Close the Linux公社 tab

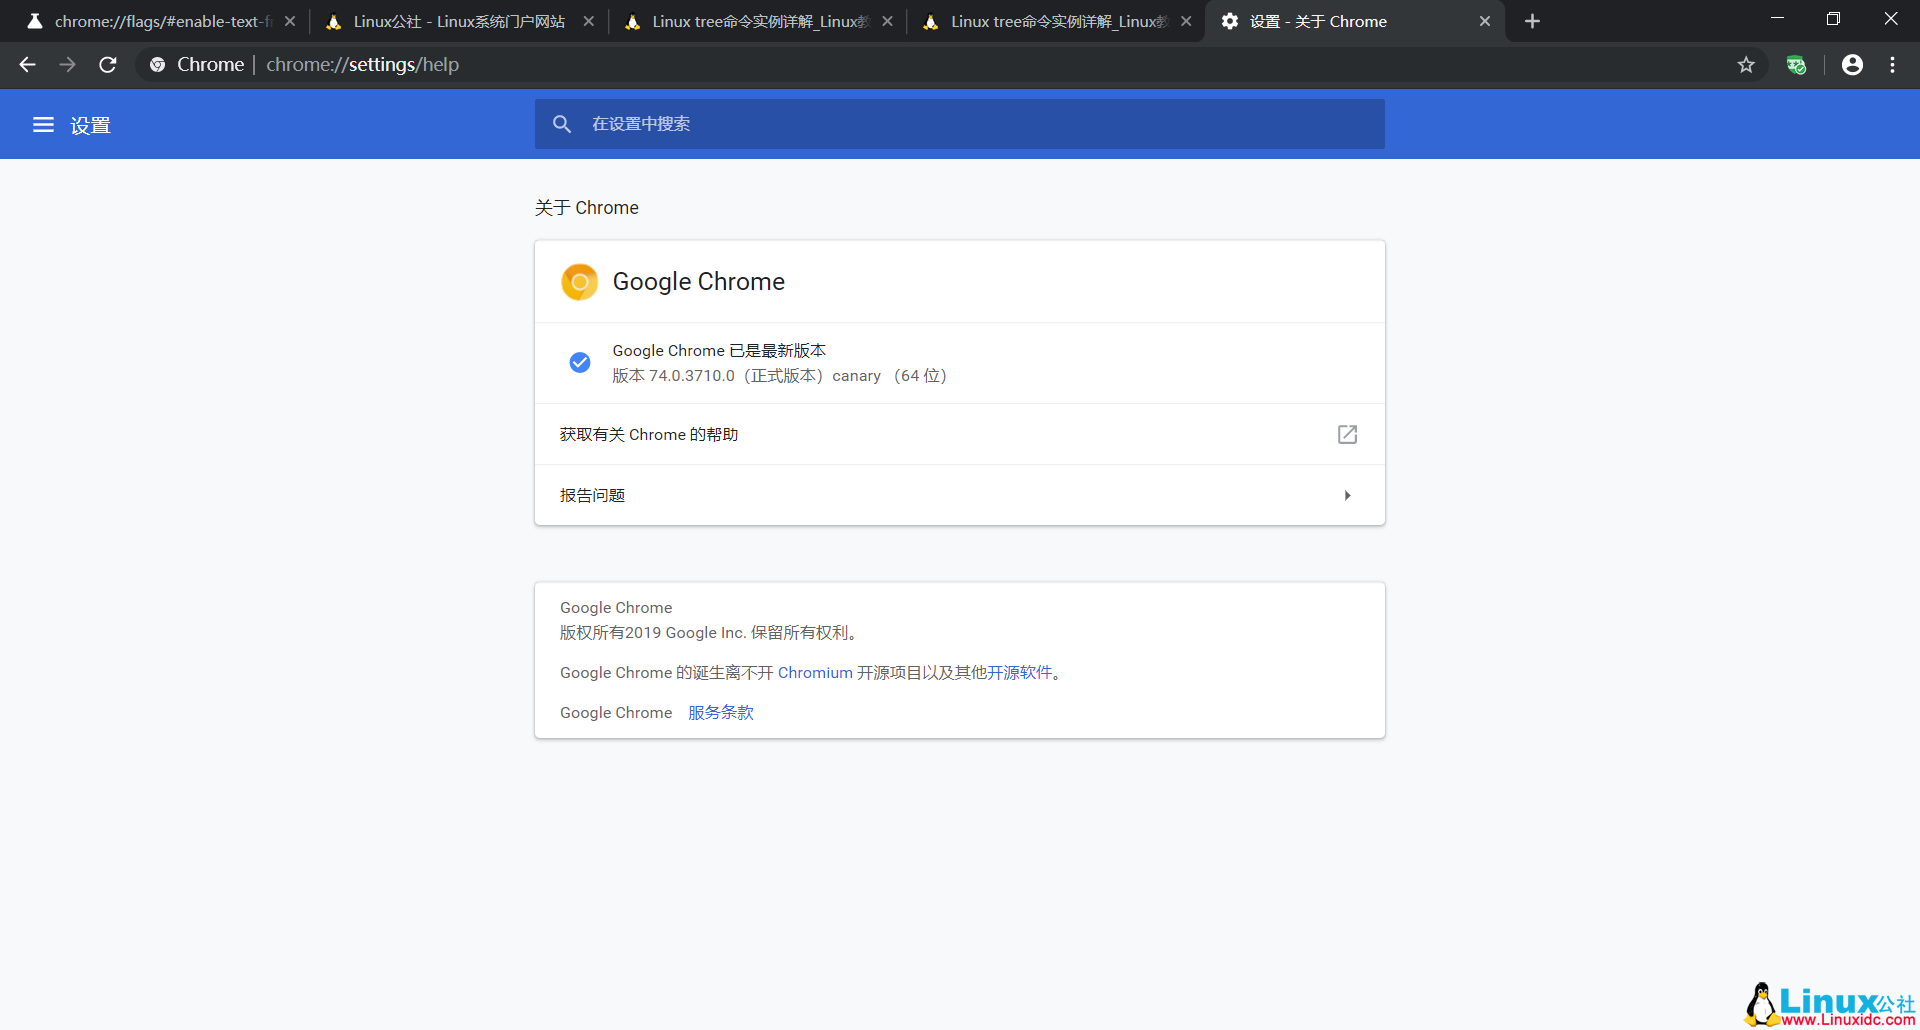click(588, 21)
